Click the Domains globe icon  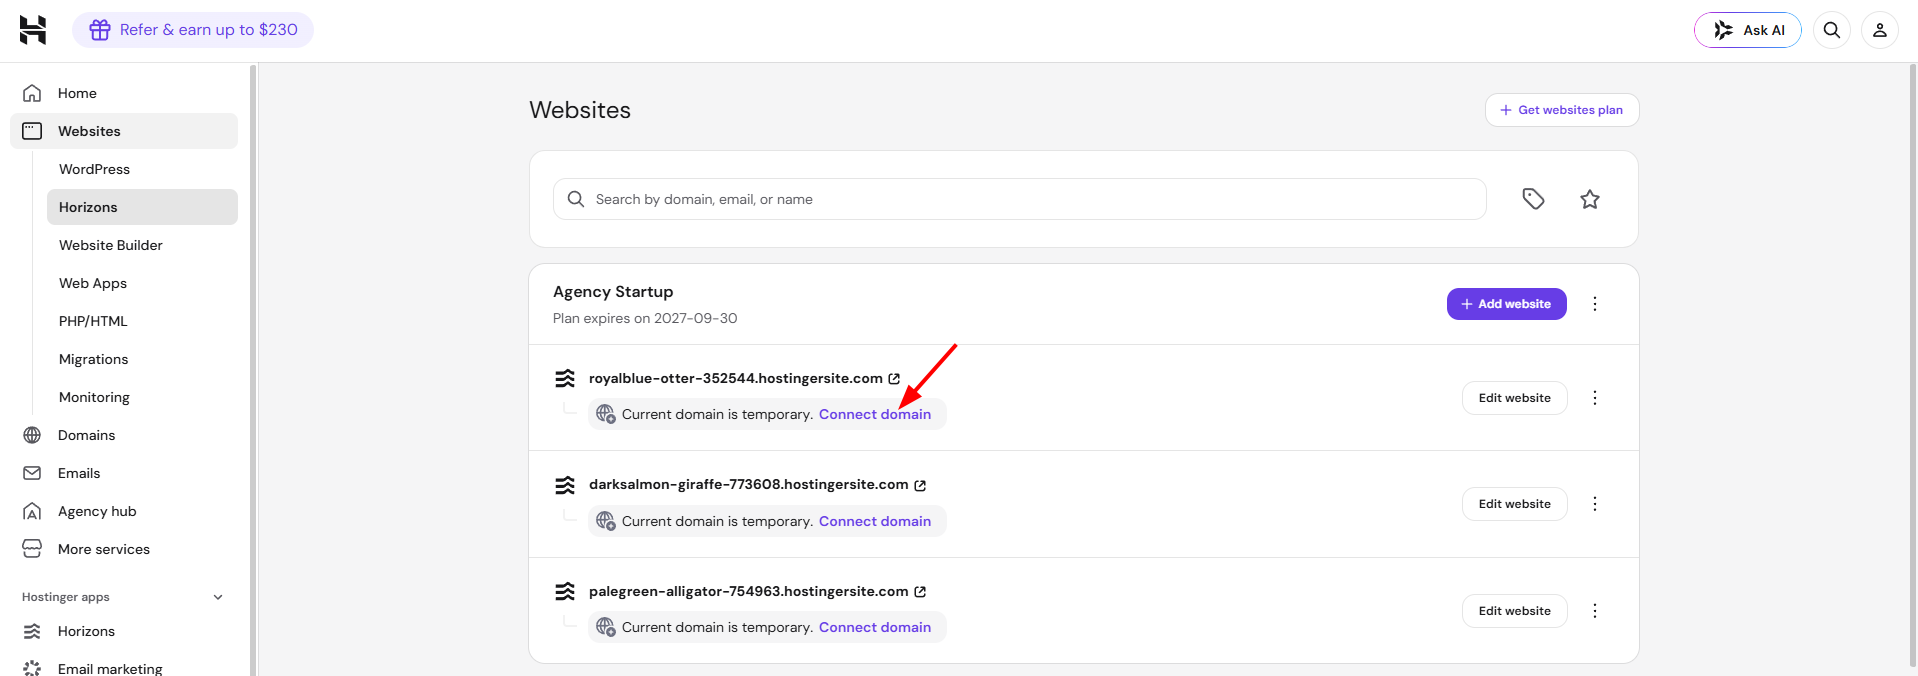tap(32, 435)
